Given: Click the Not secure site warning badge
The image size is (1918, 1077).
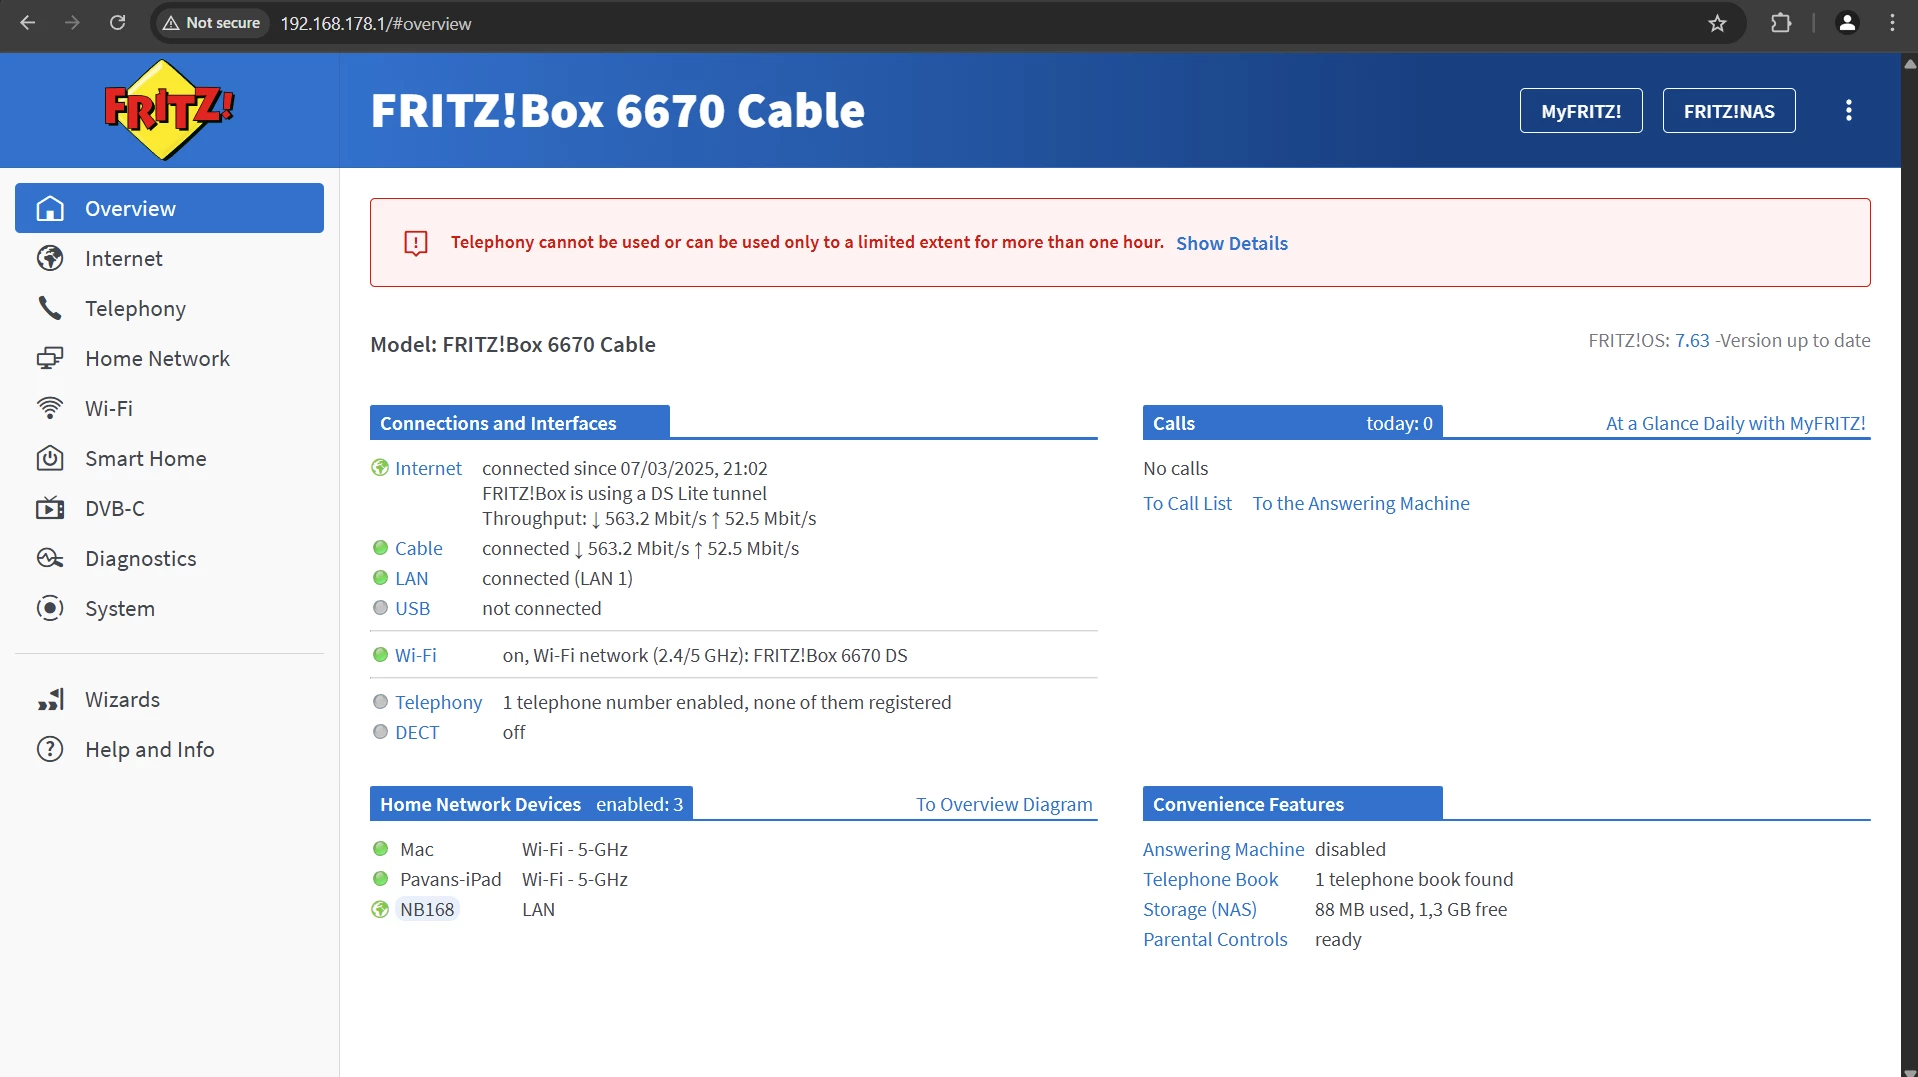Looking at the screenshot, I should 211,23.
